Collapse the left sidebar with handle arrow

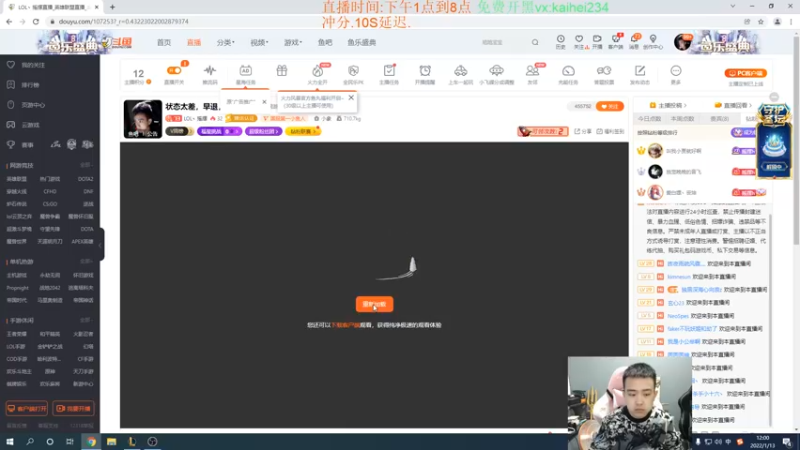(x=101, y=244)
